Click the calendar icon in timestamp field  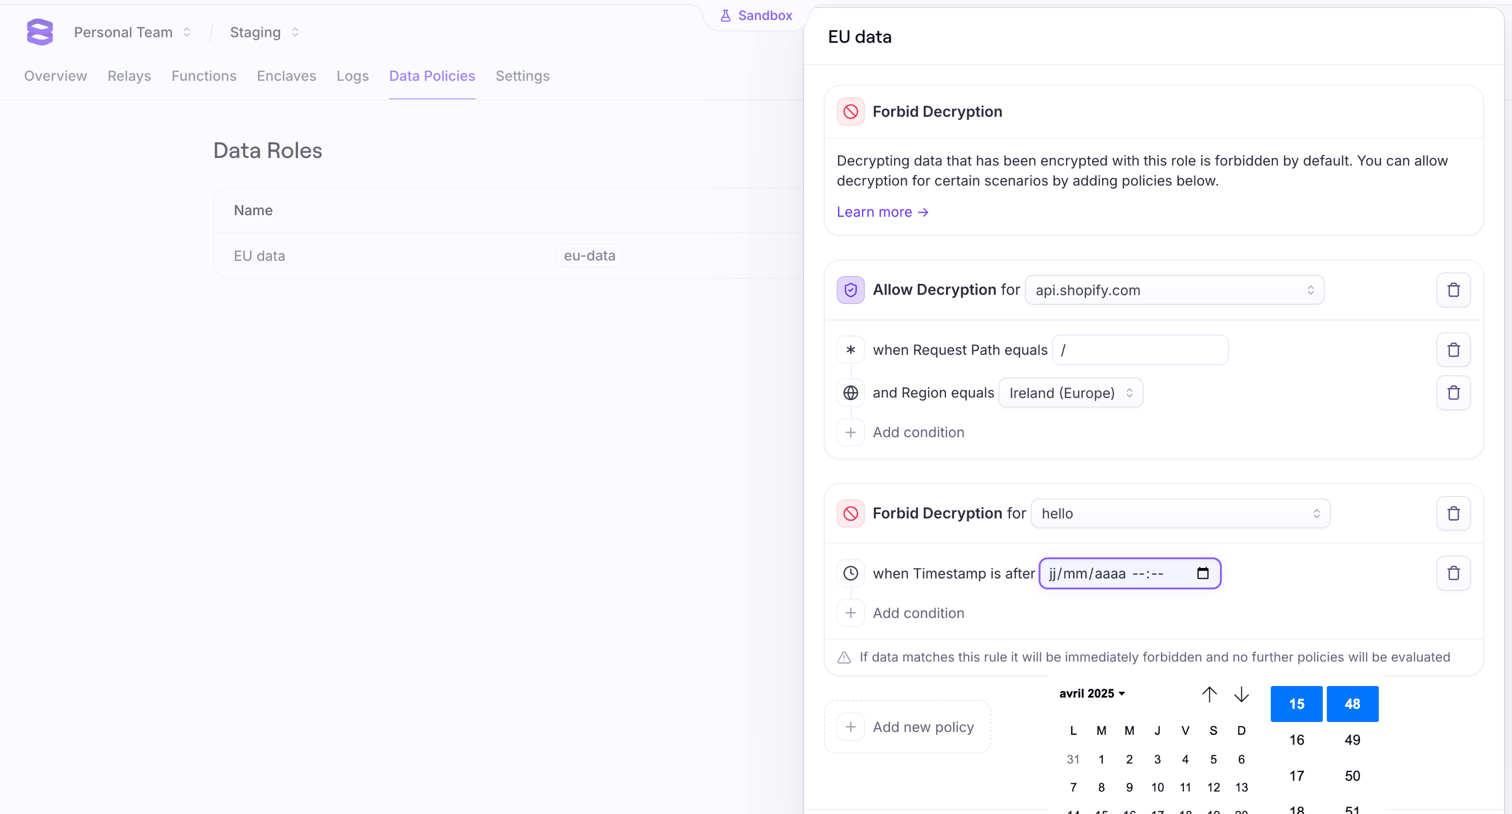[1203, 574]
